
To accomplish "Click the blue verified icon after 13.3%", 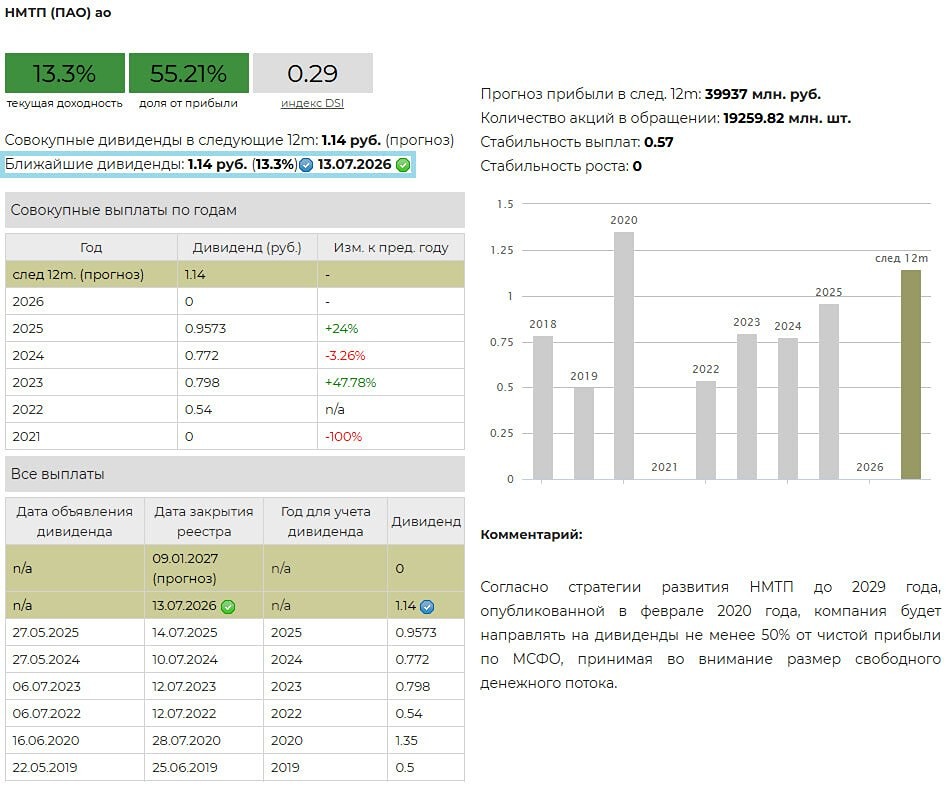I will (x=306, y=165).
